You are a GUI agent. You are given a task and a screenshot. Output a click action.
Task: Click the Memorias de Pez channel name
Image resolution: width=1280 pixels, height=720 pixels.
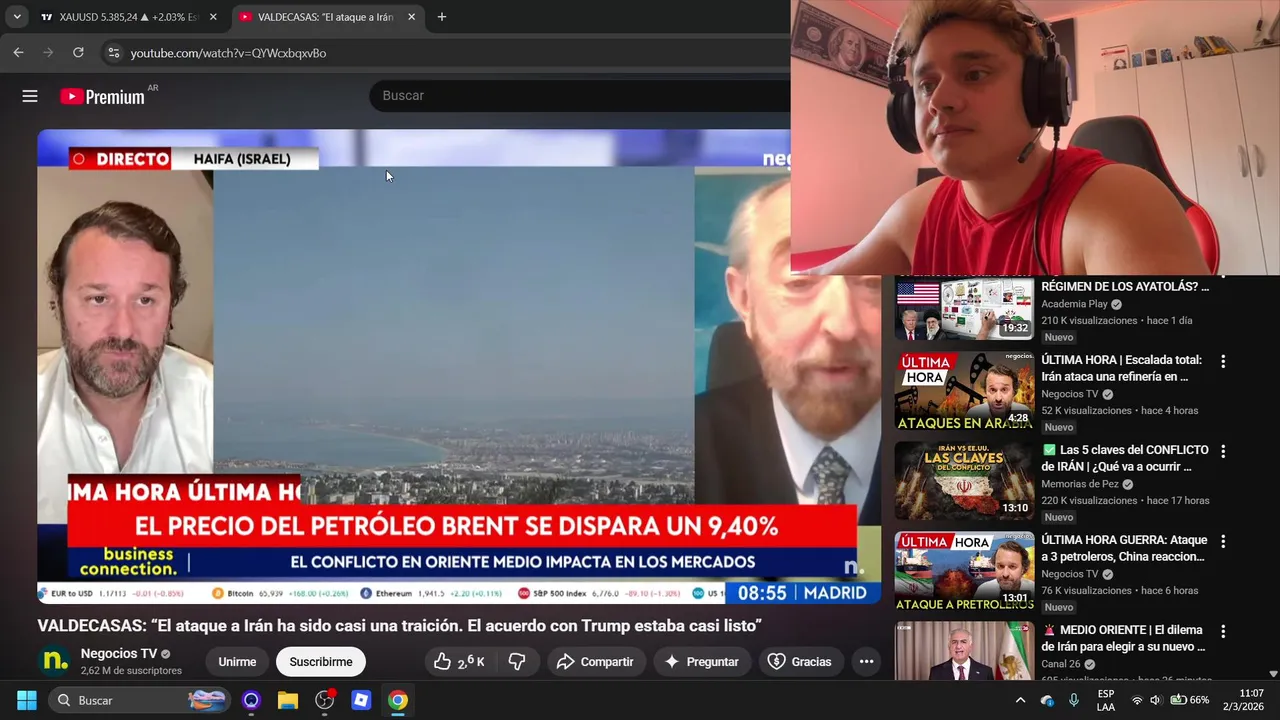tap(1080, 484)
